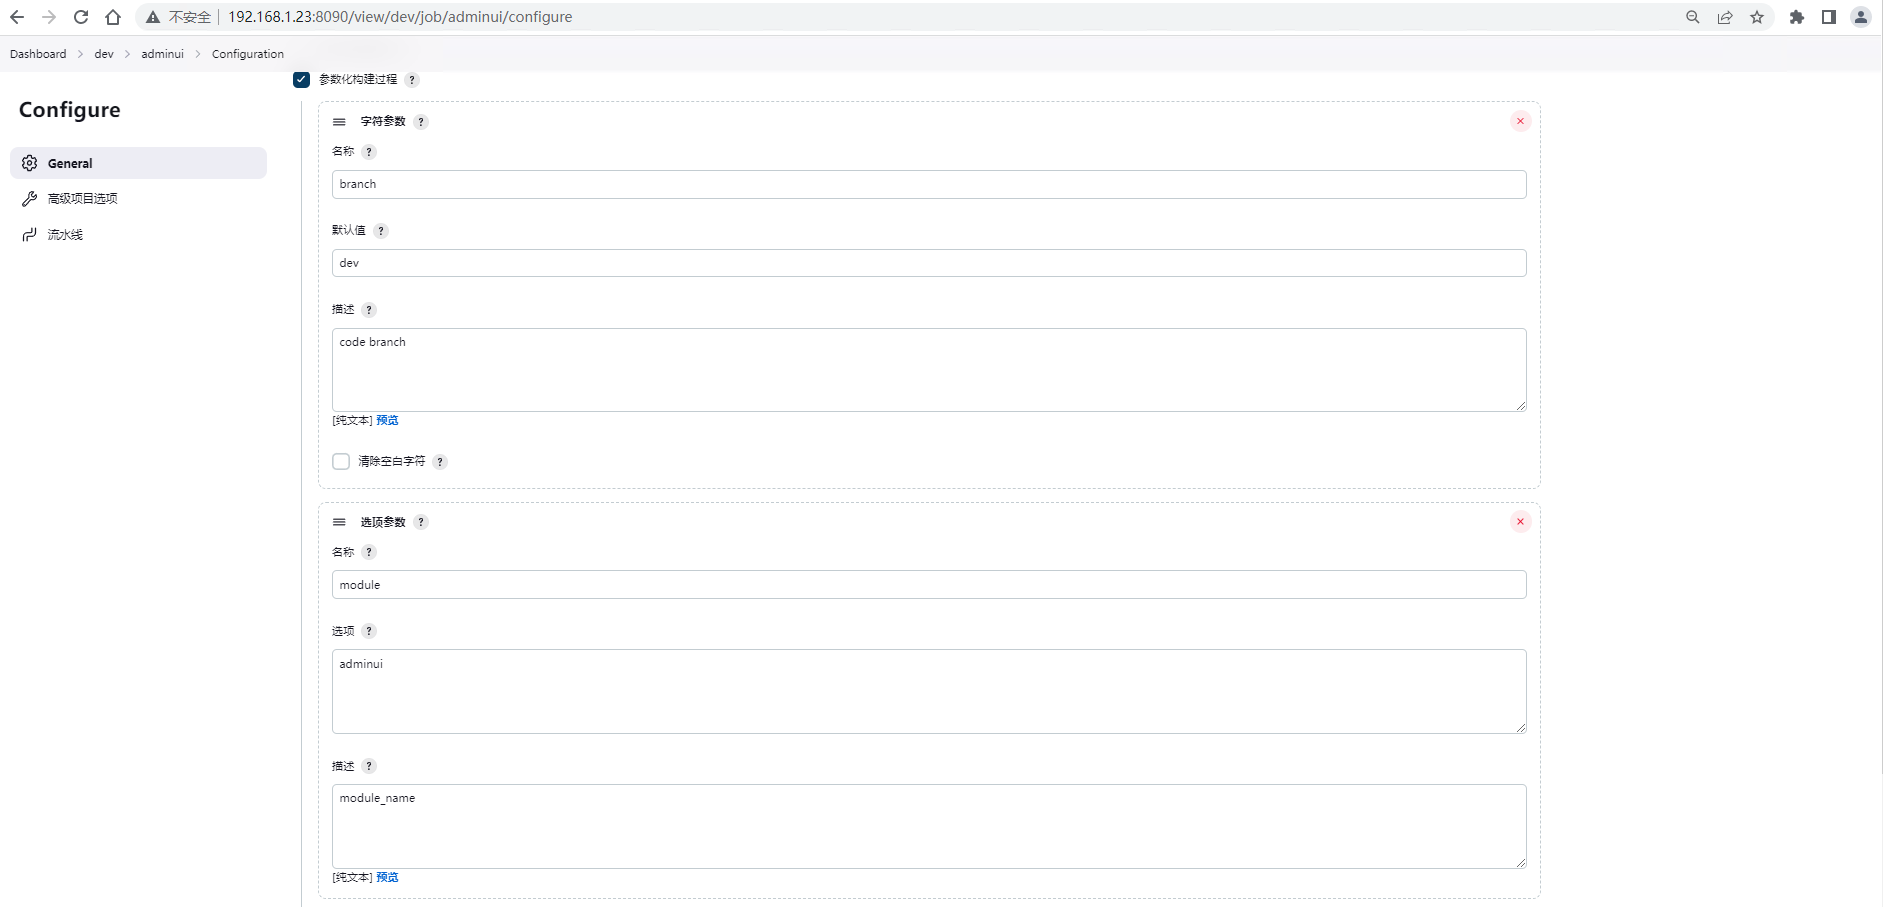Enable the 清除空白字符 checkbox
This screenshot has width=1883, height=907.
click(341, 461)
